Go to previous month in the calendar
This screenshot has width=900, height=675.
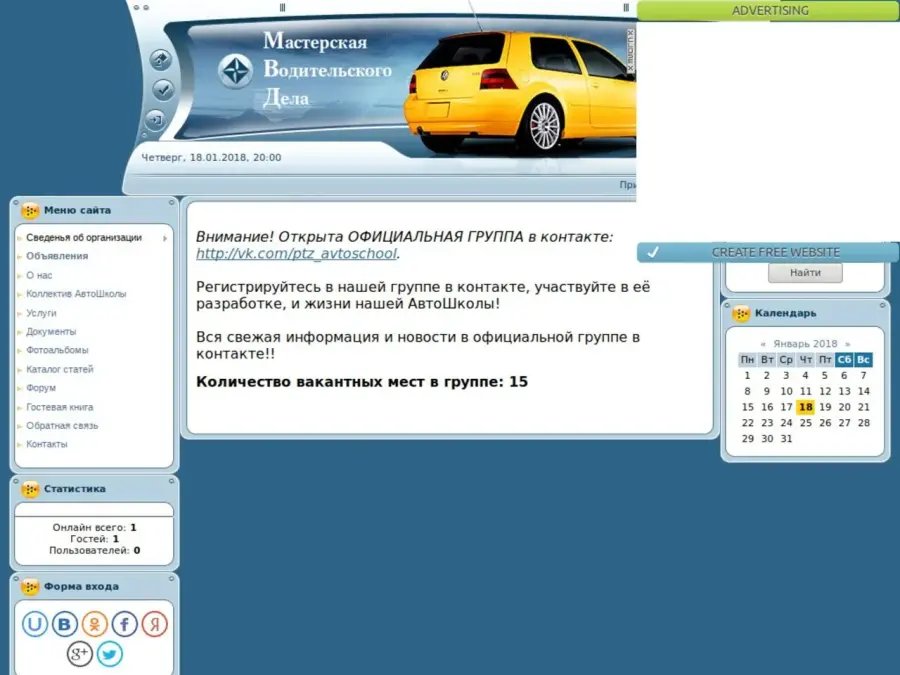tap(763, 344)
